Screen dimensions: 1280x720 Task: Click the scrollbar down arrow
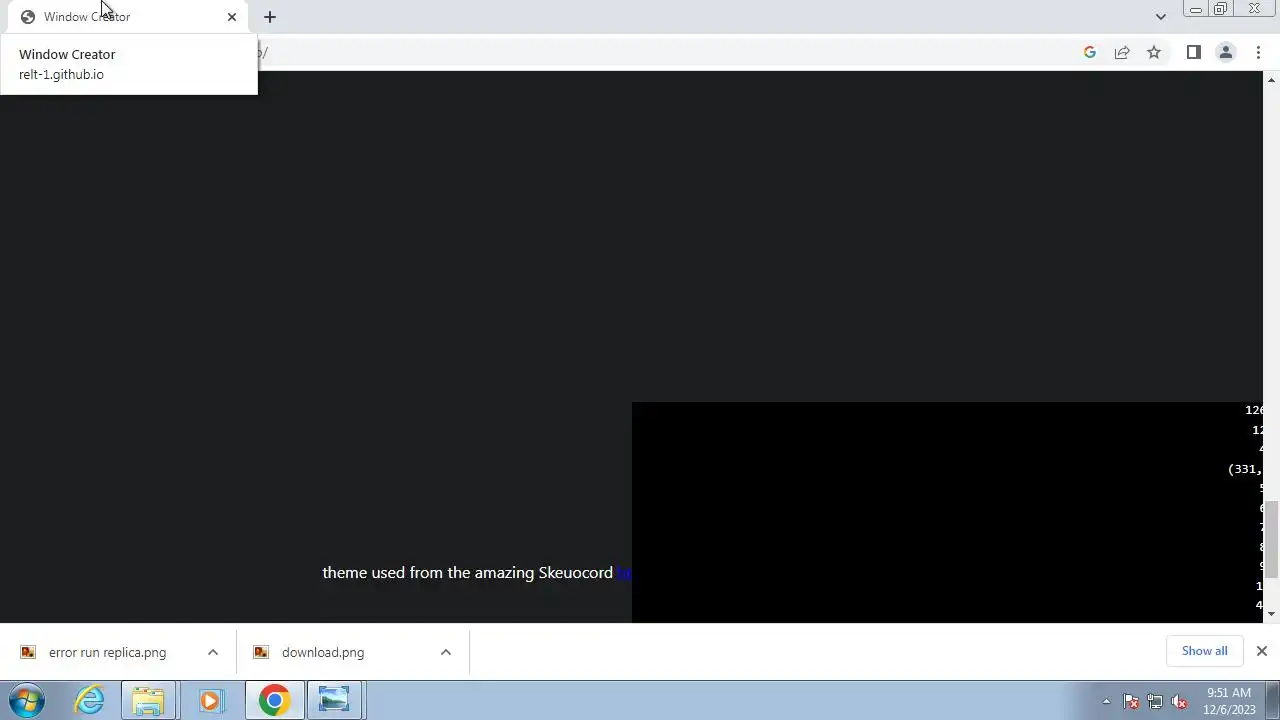click(1272, 614)
